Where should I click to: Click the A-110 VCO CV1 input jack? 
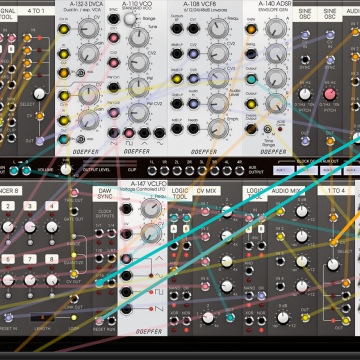[114, 38]
